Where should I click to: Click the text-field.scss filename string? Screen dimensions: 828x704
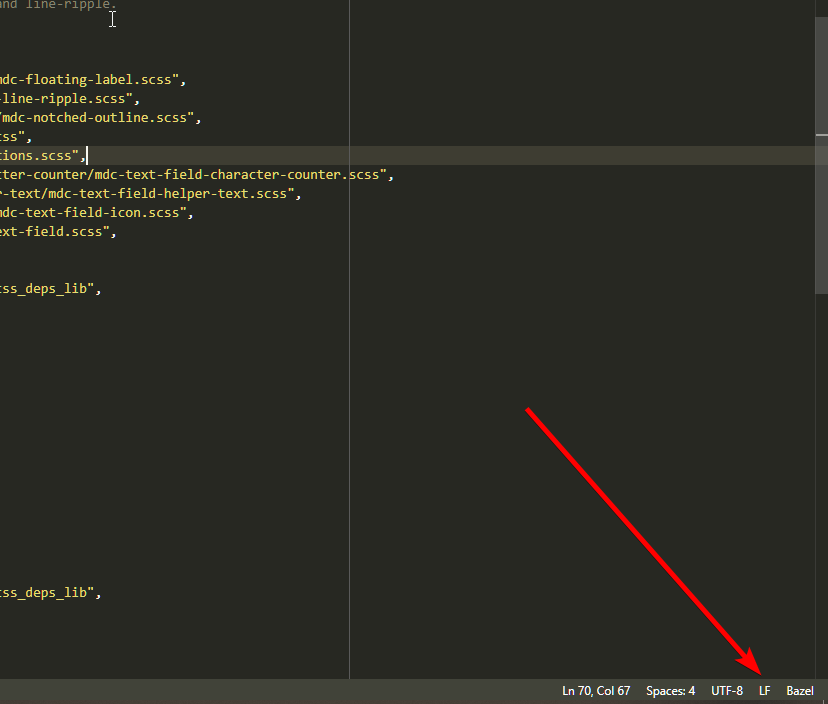55,231
